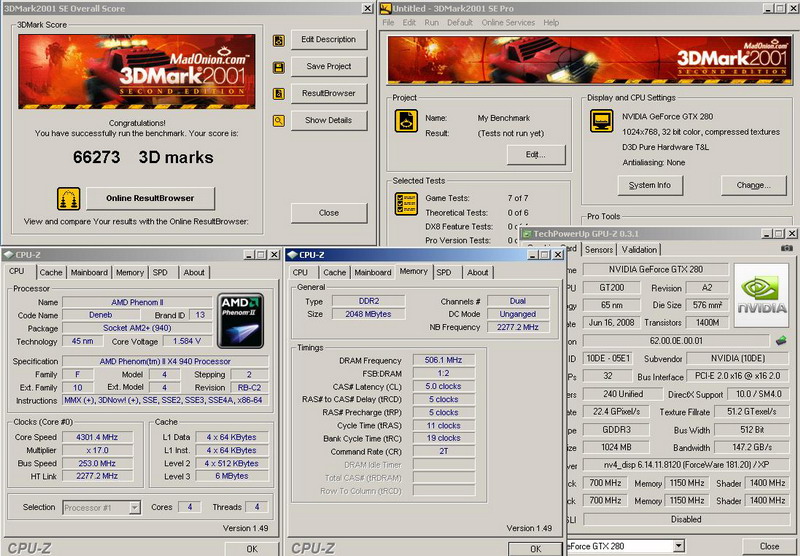Click the SLI Disabled field in GPU-Z
This screenshot has width=800, height=556.
click(x=686, y=519)
